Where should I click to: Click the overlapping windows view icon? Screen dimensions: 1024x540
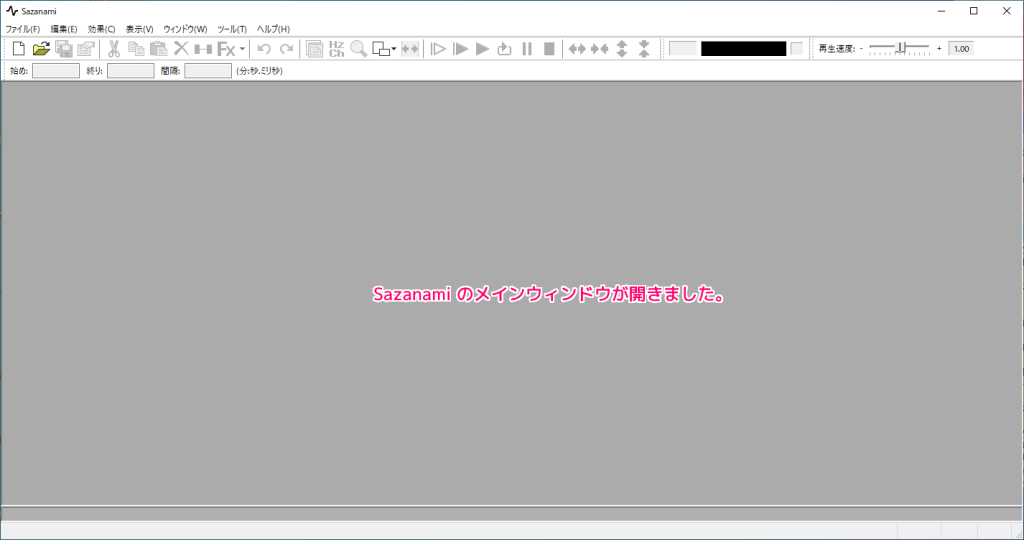tap(381, 49)
